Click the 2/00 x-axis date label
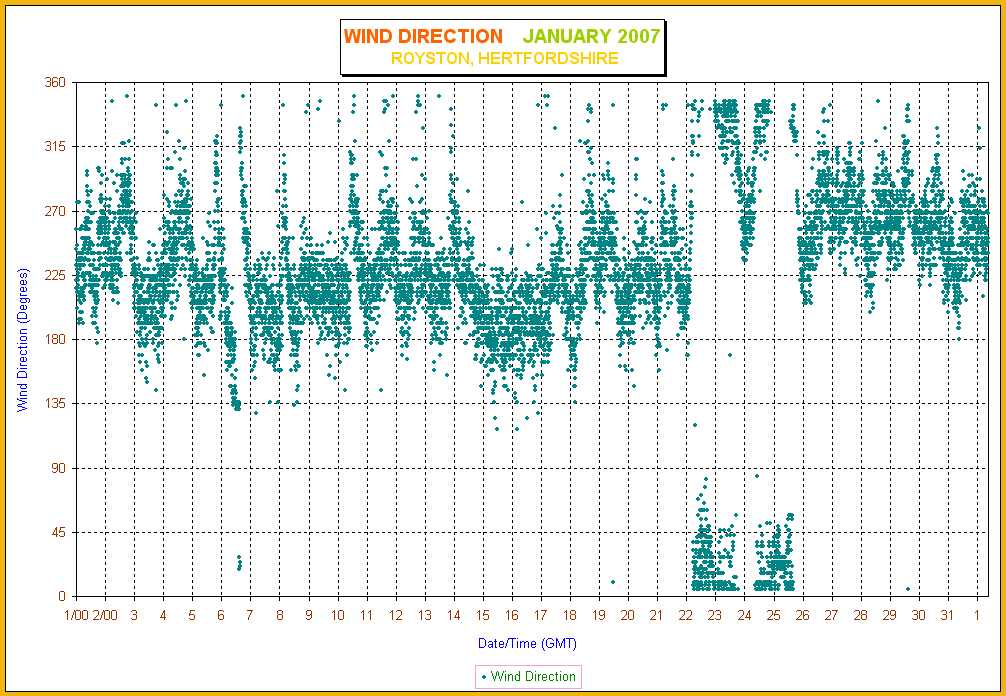1006x696 pixels. (x=105, y=615)
